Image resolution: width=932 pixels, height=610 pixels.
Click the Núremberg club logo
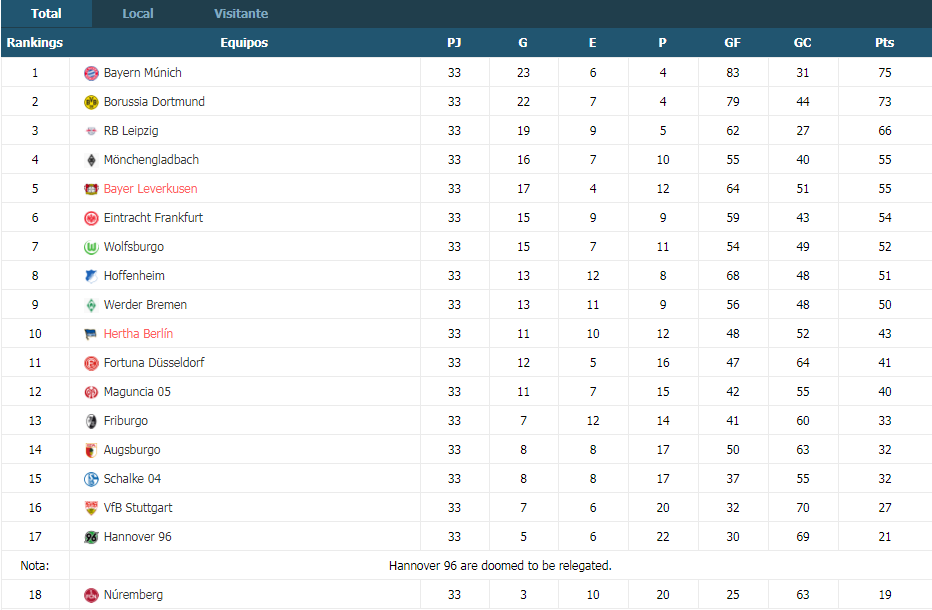[x=91, y=595]
